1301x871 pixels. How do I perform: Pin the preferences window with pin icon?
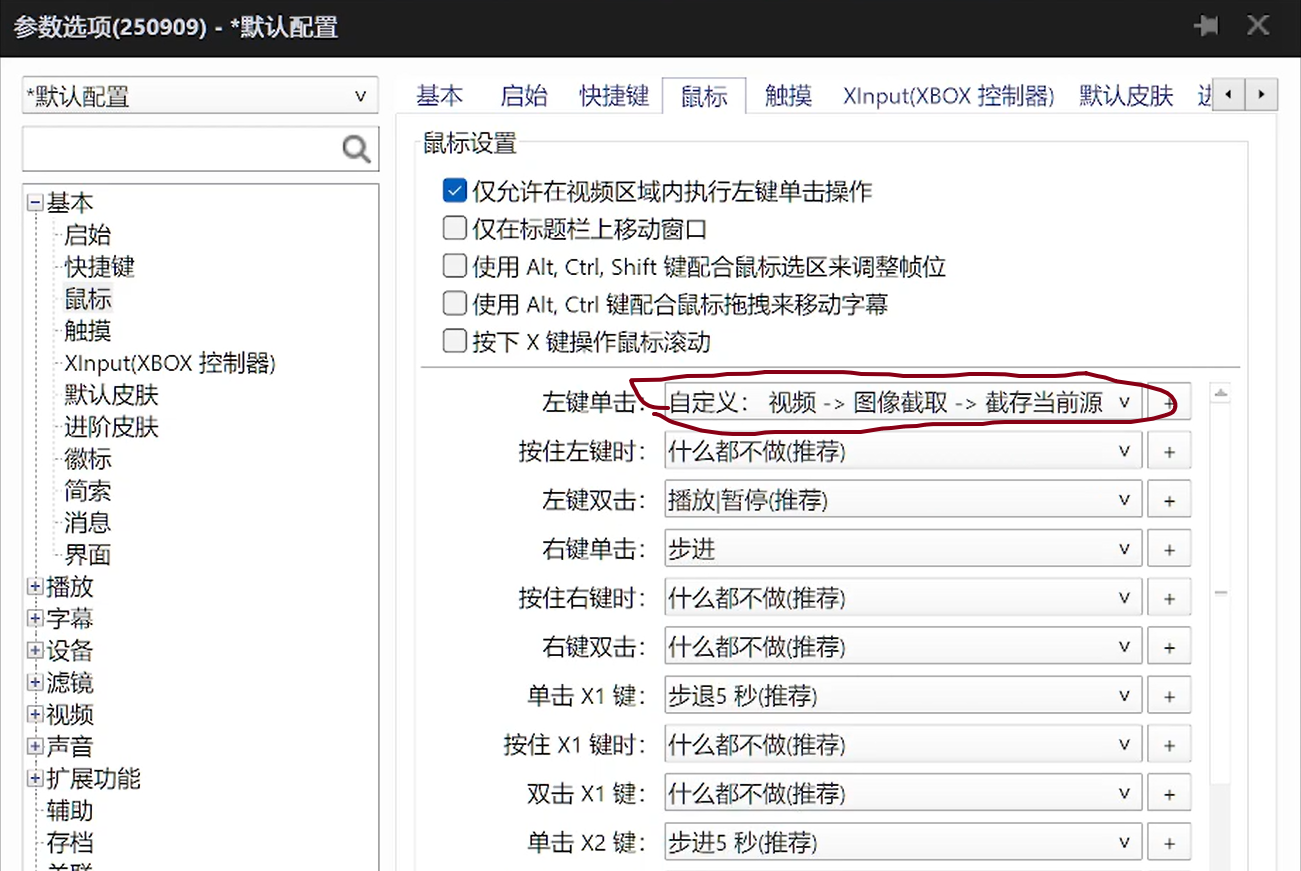(1207, 26)
